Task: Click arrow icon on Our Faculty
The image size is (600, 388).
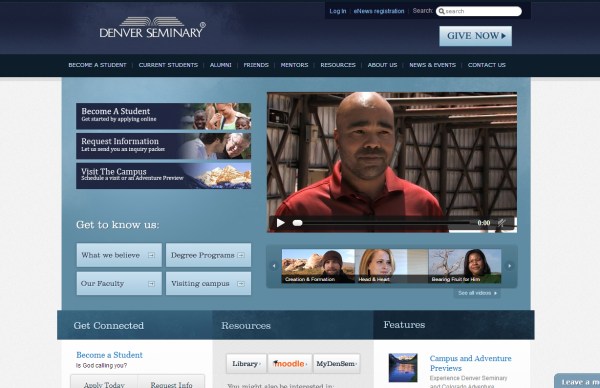Action: [152, 284]
